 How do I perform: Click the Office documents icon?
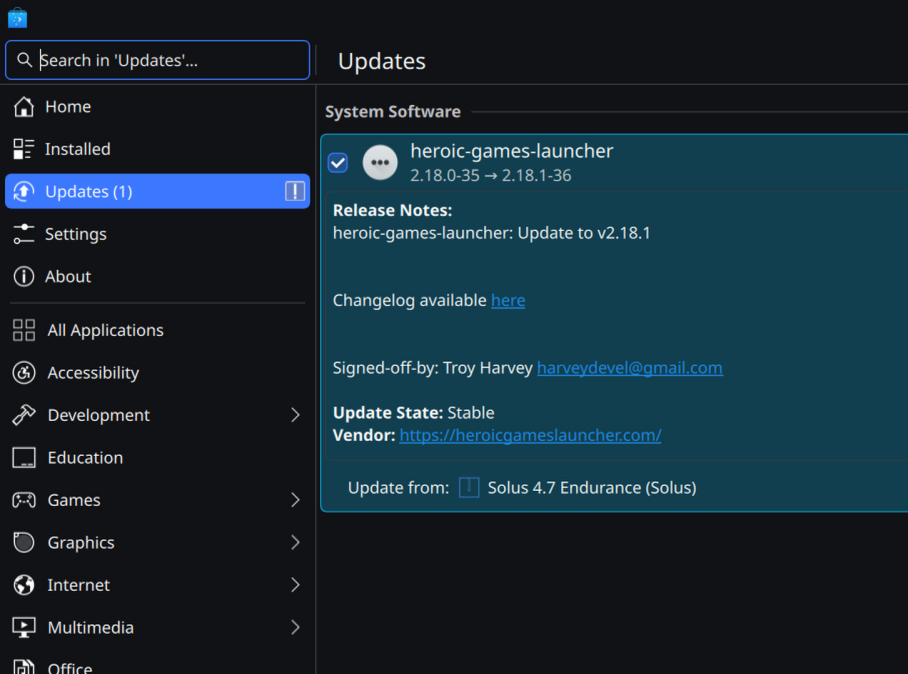[x=24, y=667]
